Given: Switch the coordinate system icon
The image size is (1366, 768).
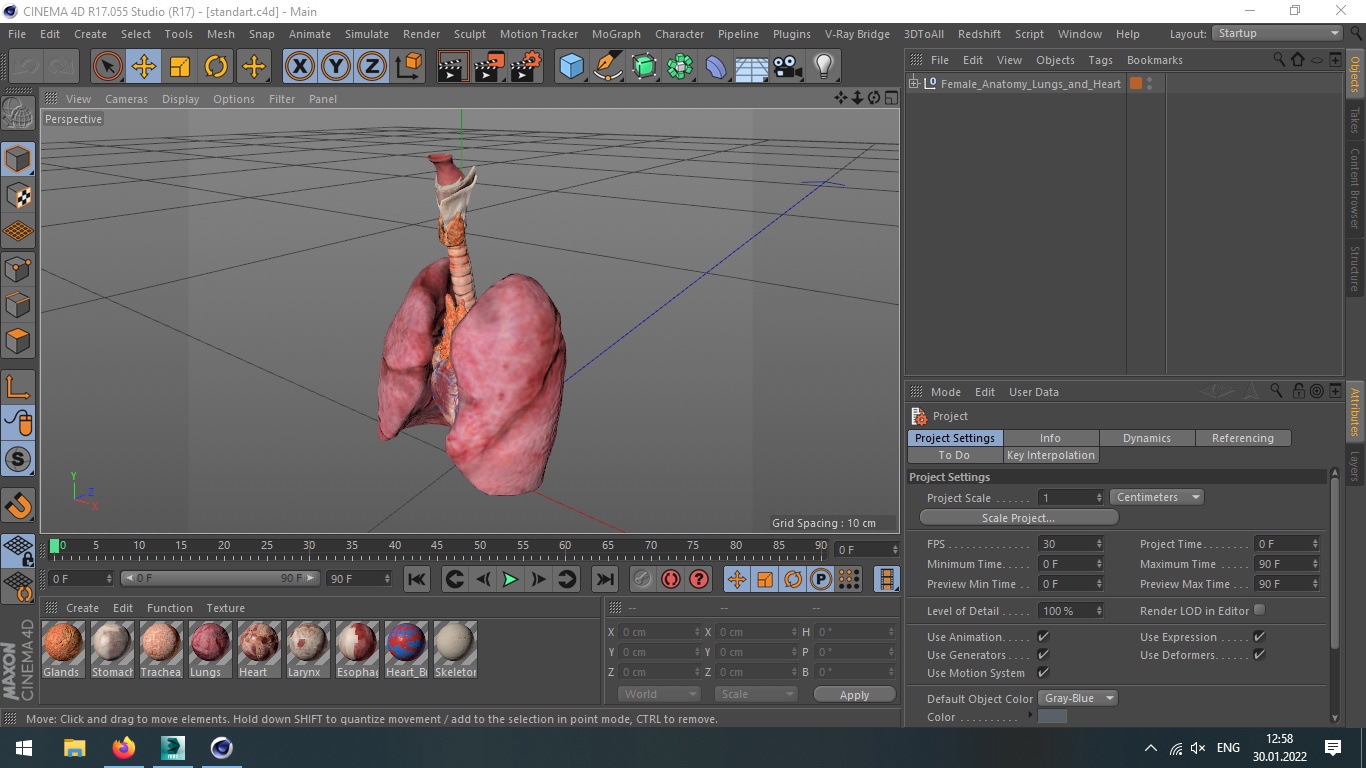Looking at the screenshot, I should [409, 67].
